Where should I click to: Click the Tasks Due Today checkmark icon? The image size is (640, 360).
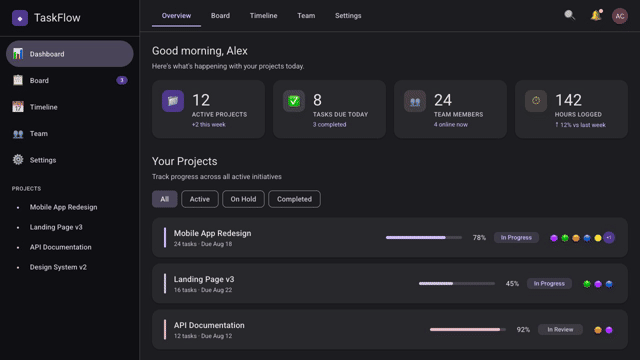[294, 101]
